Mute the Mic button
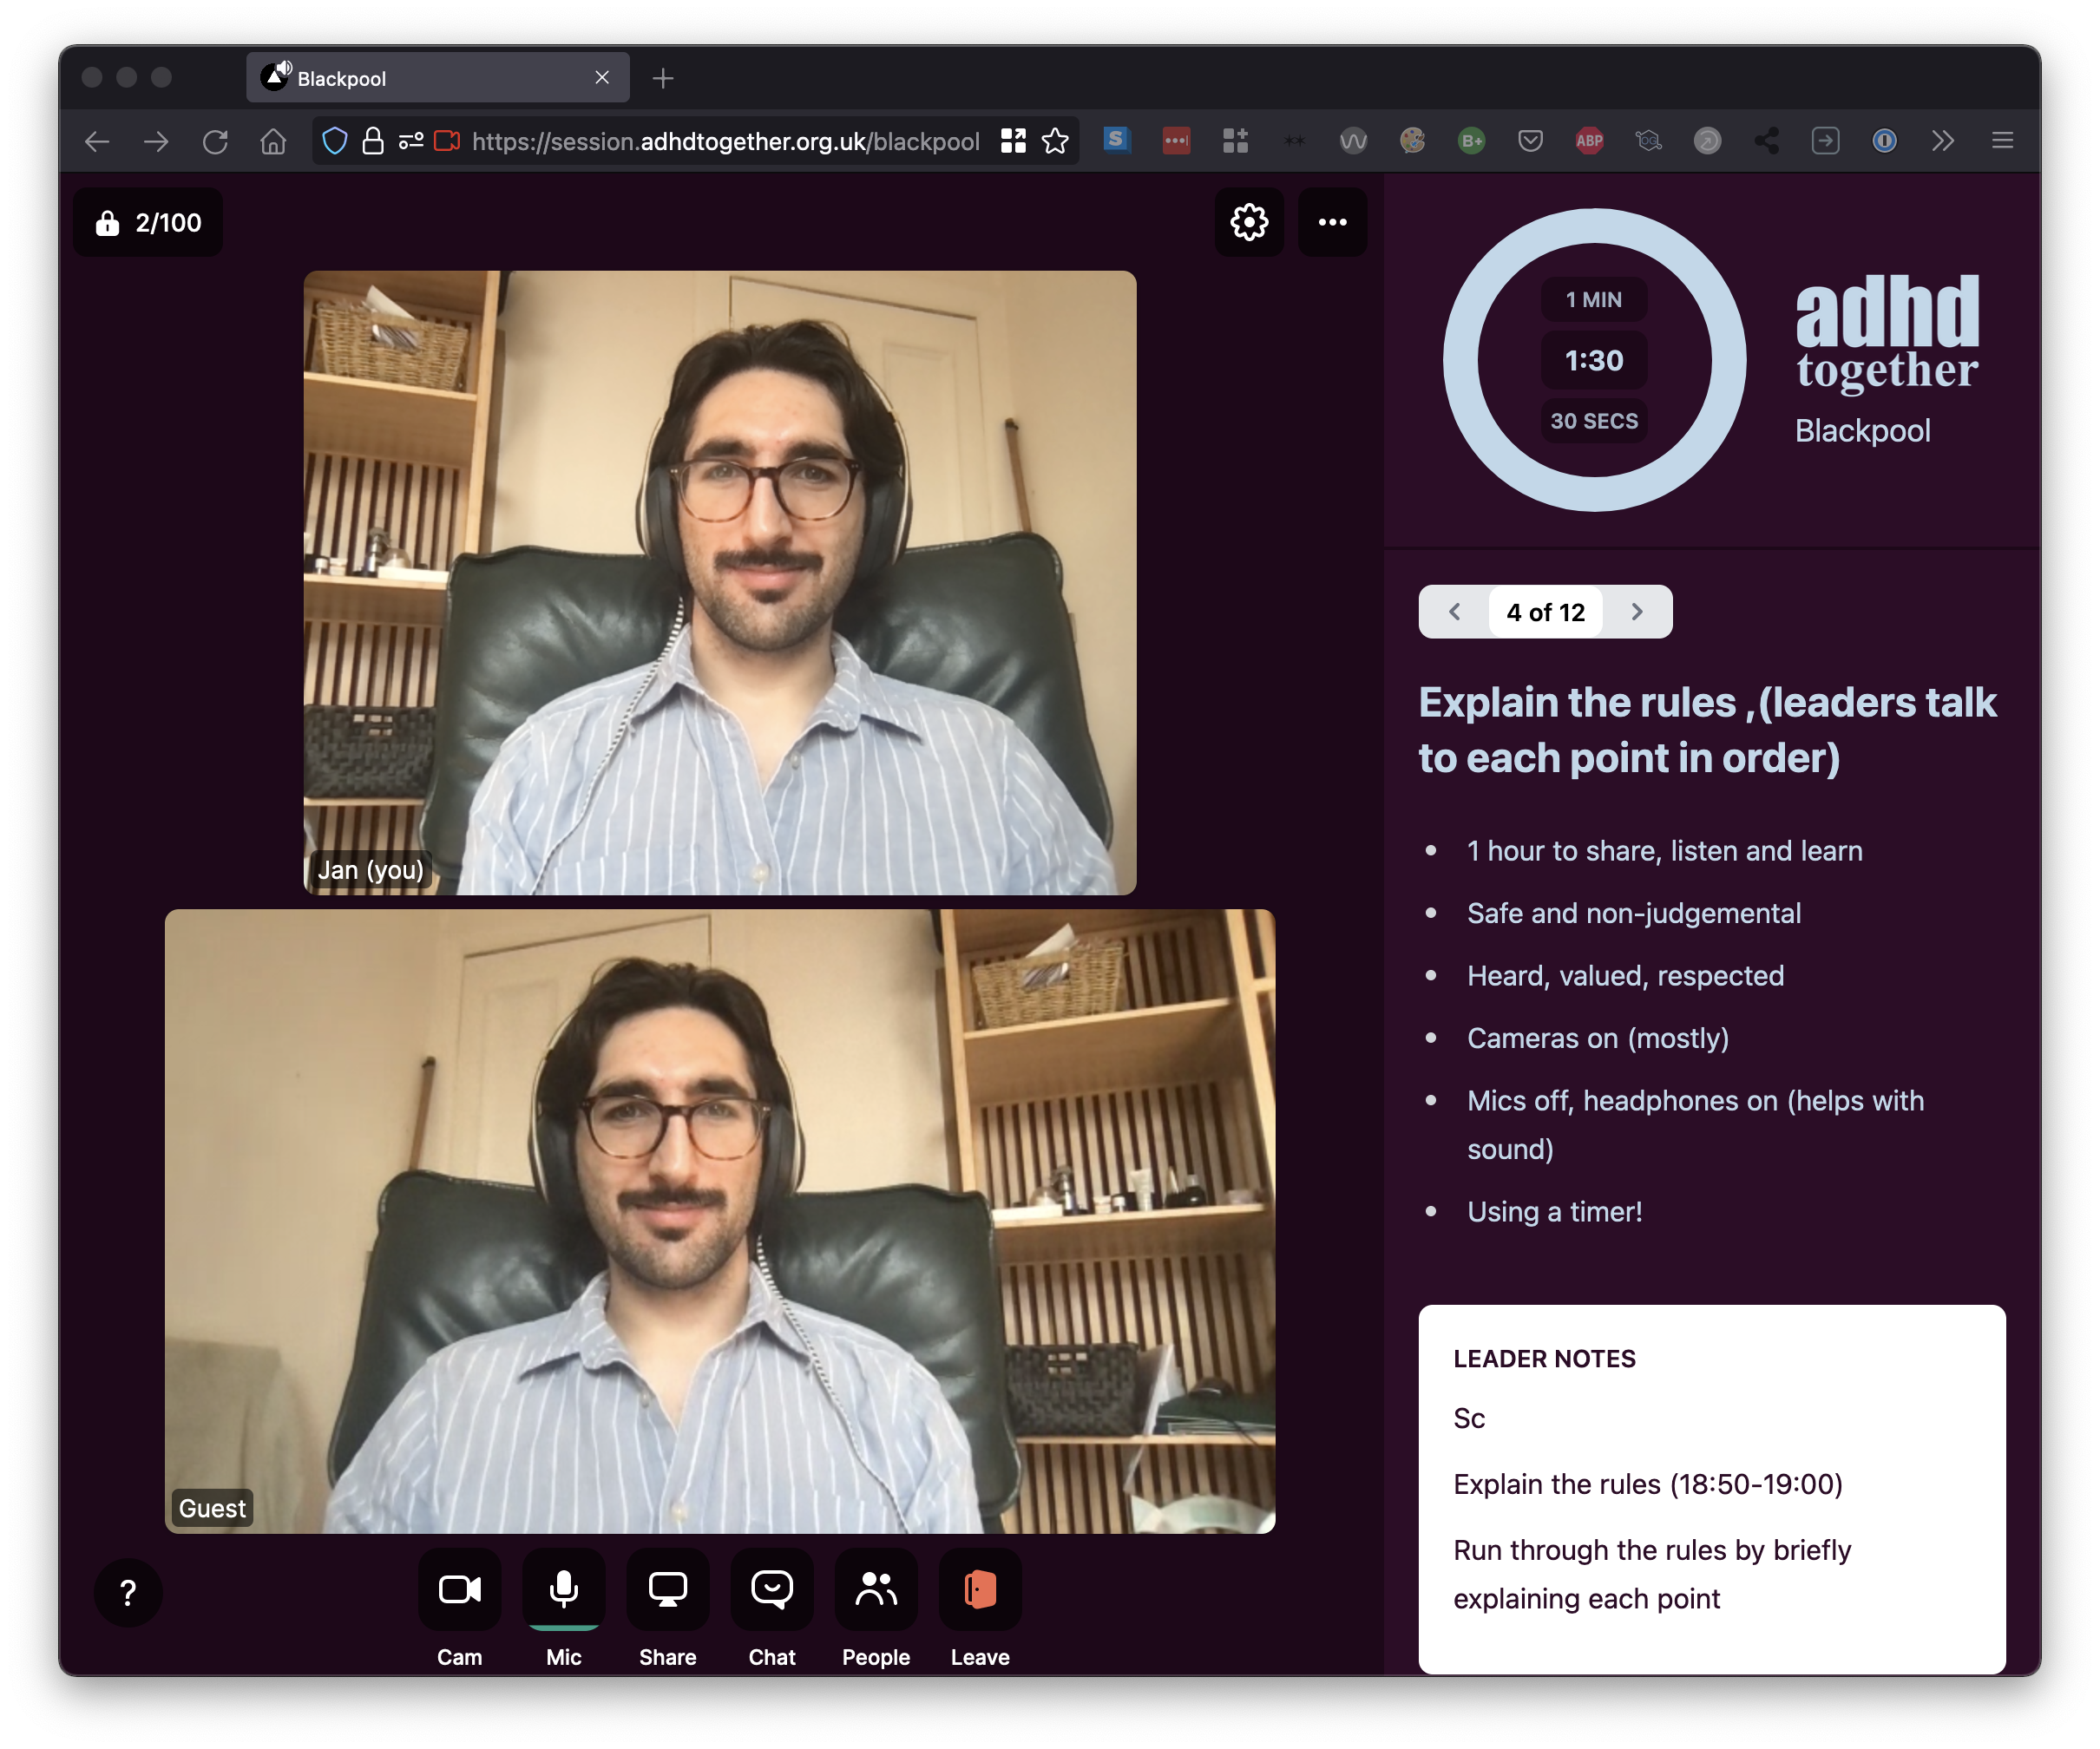The image size is (2100, 1749). point(563,1590)
